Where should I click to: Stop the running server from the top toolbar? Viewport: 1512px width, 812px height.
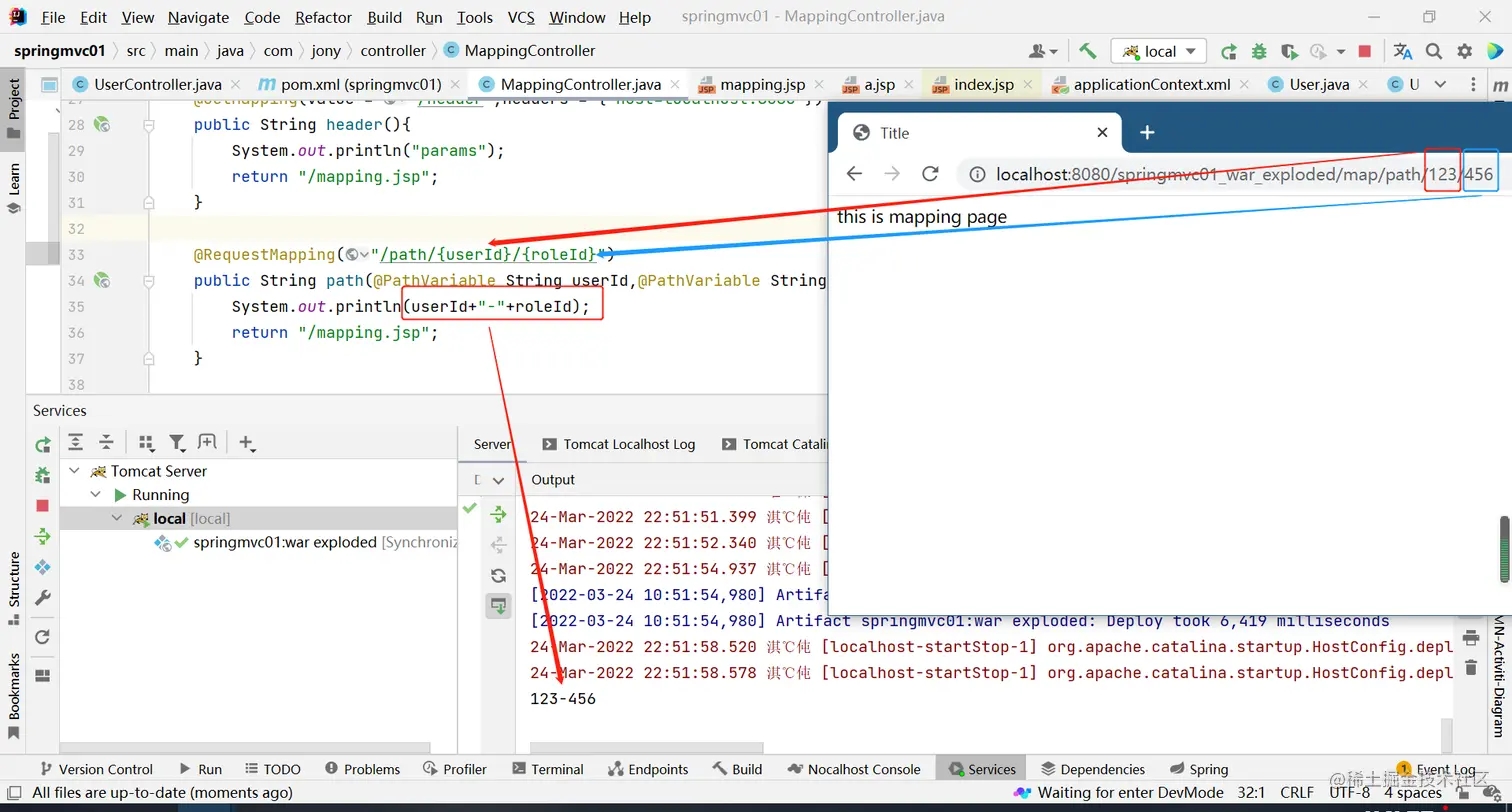coord(1365,51)
